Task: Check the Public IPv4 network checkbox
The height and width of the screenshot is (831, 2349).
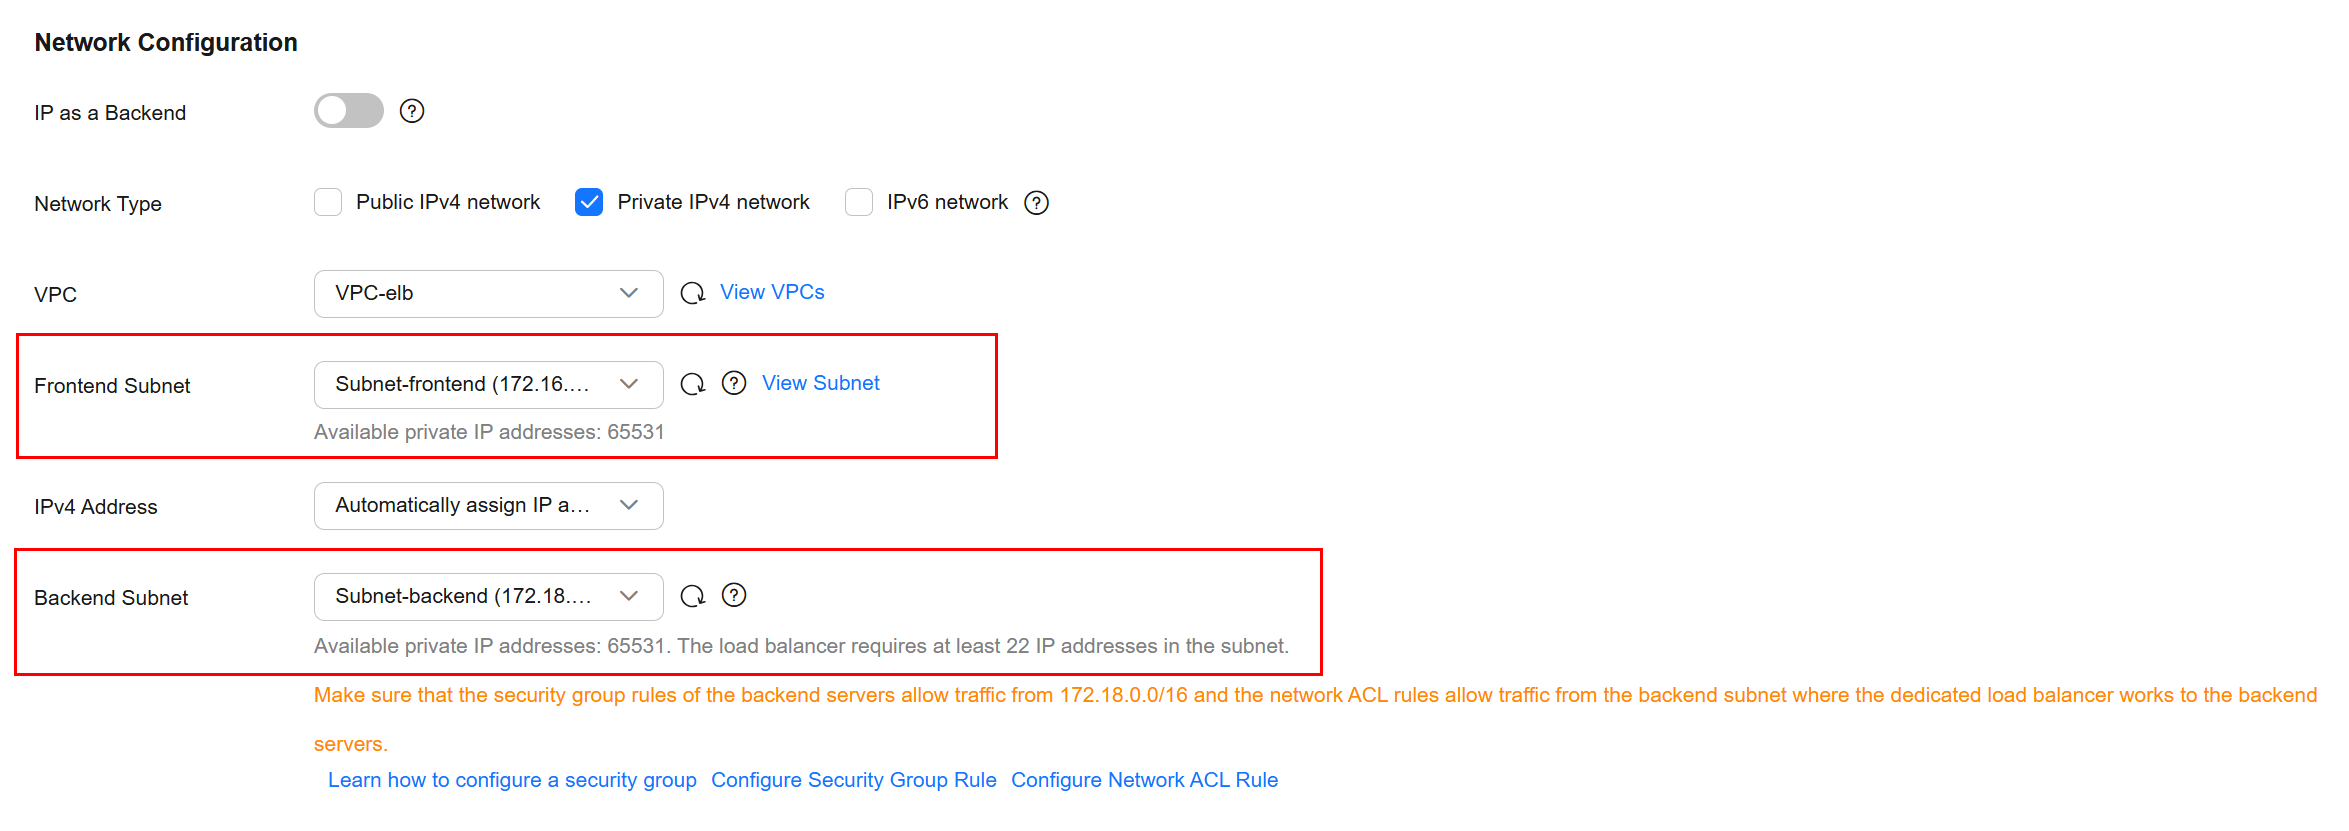Action: [x=328, y=202]
